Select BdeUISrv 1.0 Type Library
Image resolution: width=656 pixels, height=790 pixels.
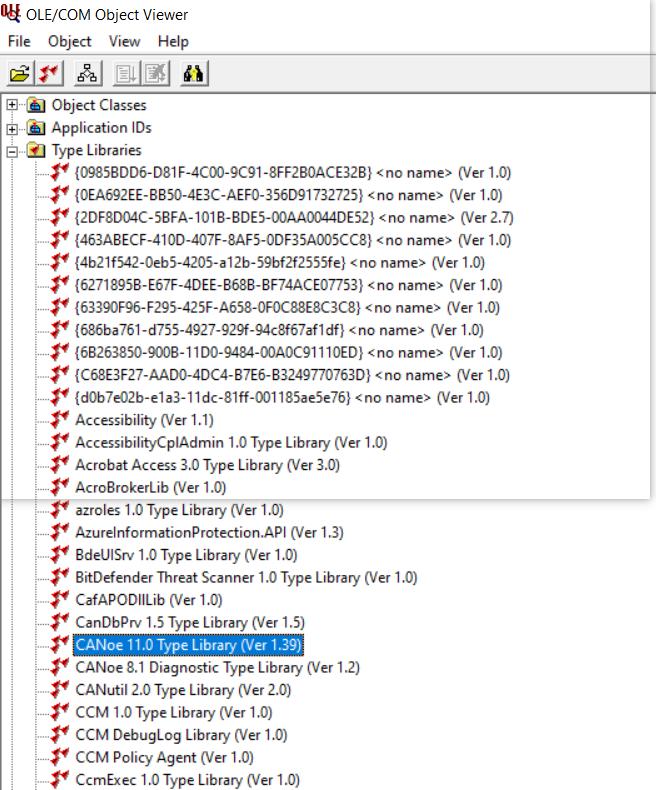pyautogui.click(x=186, y=555)
